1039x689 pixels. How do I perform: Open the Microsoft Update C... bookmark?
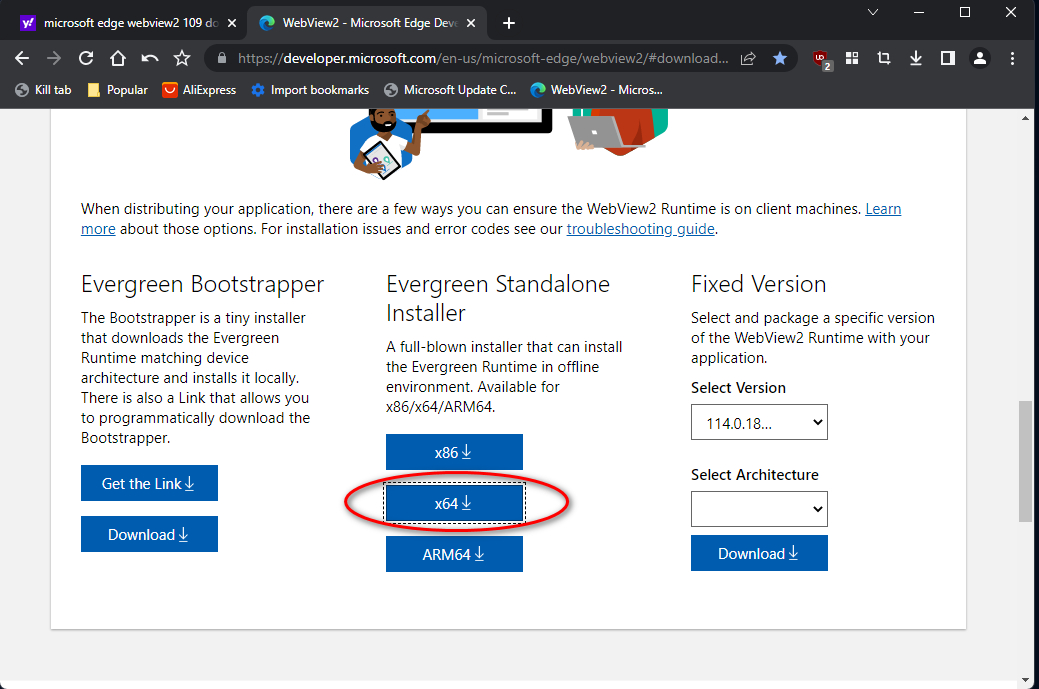450,90
